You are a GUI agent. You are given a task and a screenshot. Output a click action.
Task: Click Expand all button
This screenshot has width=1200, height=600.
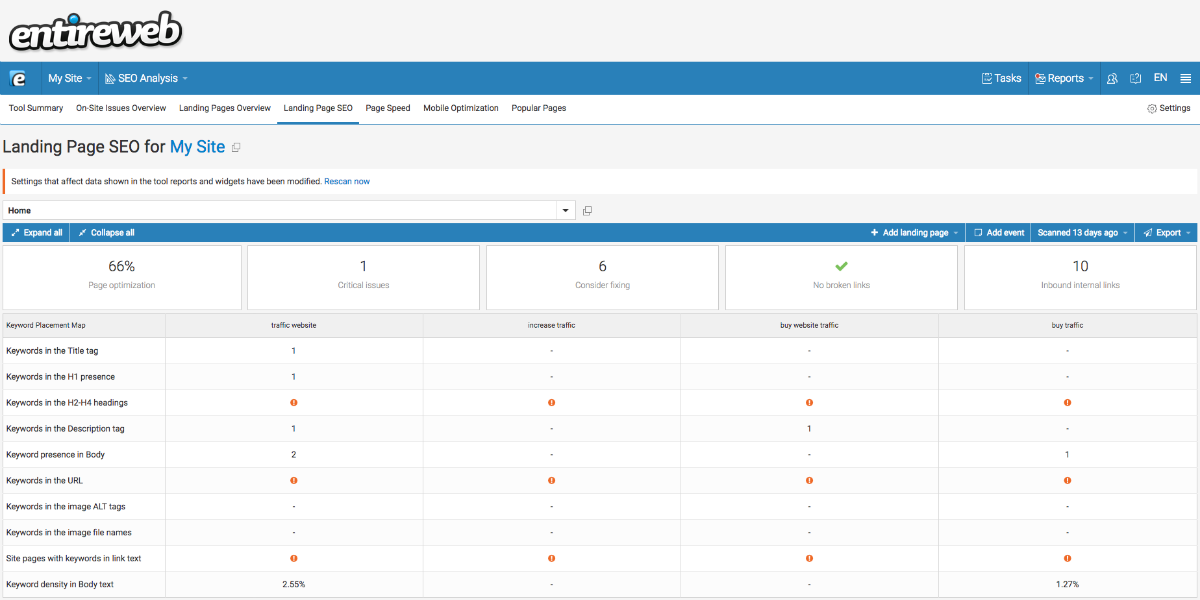point(37,232)
